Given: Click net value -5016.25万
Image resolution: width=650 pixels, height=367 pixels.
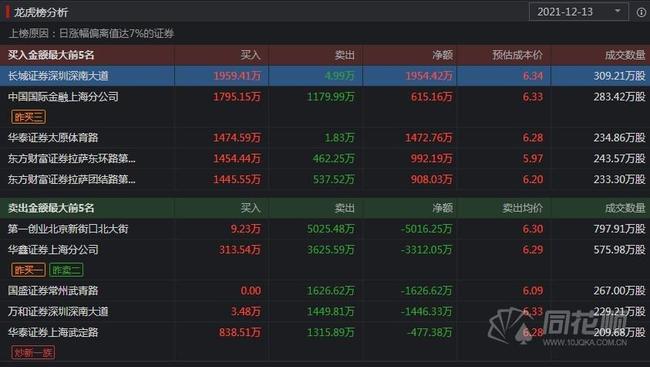Looking at the screenshot, I should [x=427, y=228].
